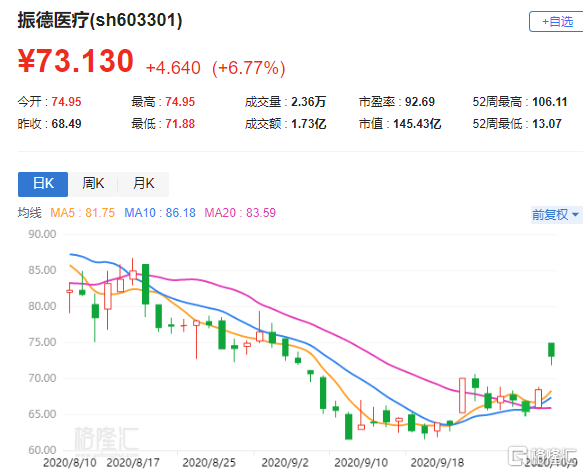Image resolution: width=583 pixels, height=473 pixels.
Task: Click the 90.00 price axis label
Action: [42, 234]
